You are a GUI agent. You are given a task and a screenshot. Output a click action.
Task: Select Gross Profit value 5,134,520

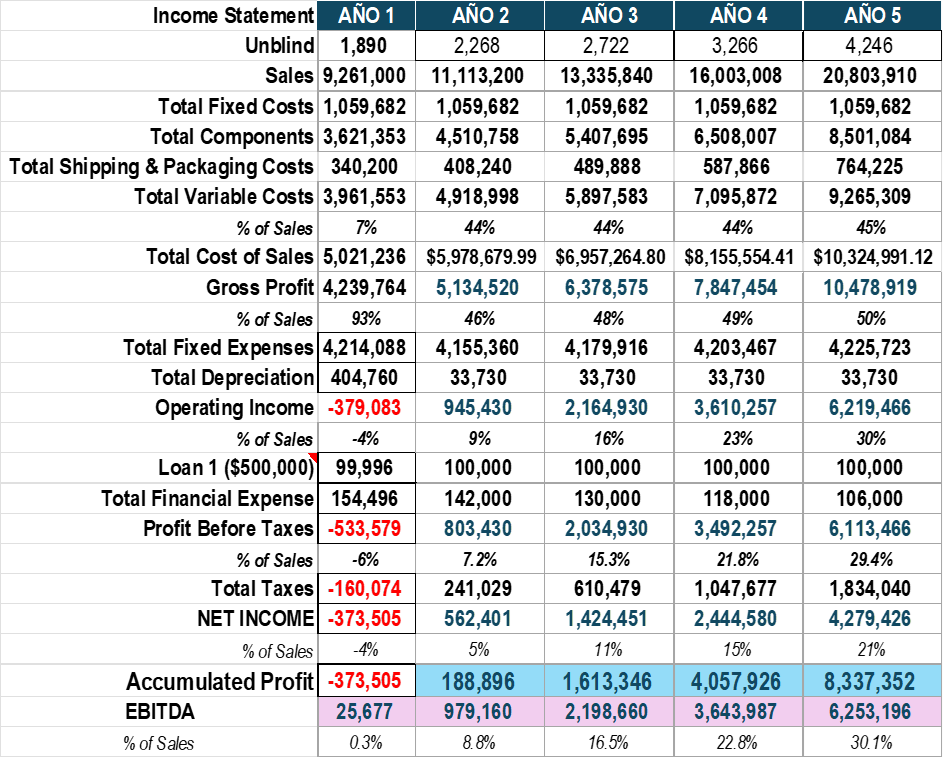pos(478,288)
